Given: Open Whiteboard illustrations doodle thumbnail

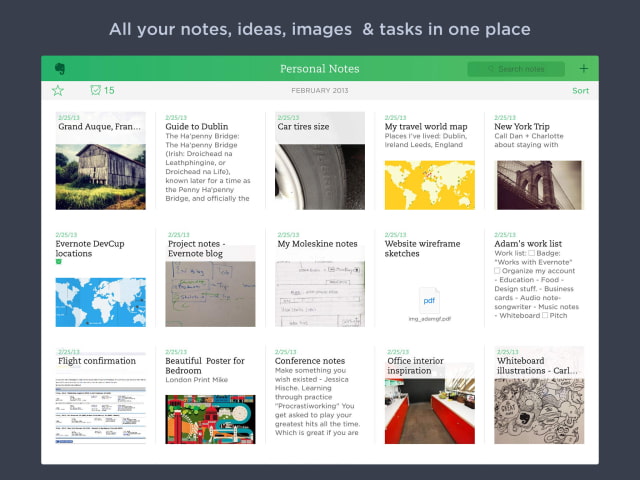Looking at the screenshot, I should point(539,410).
